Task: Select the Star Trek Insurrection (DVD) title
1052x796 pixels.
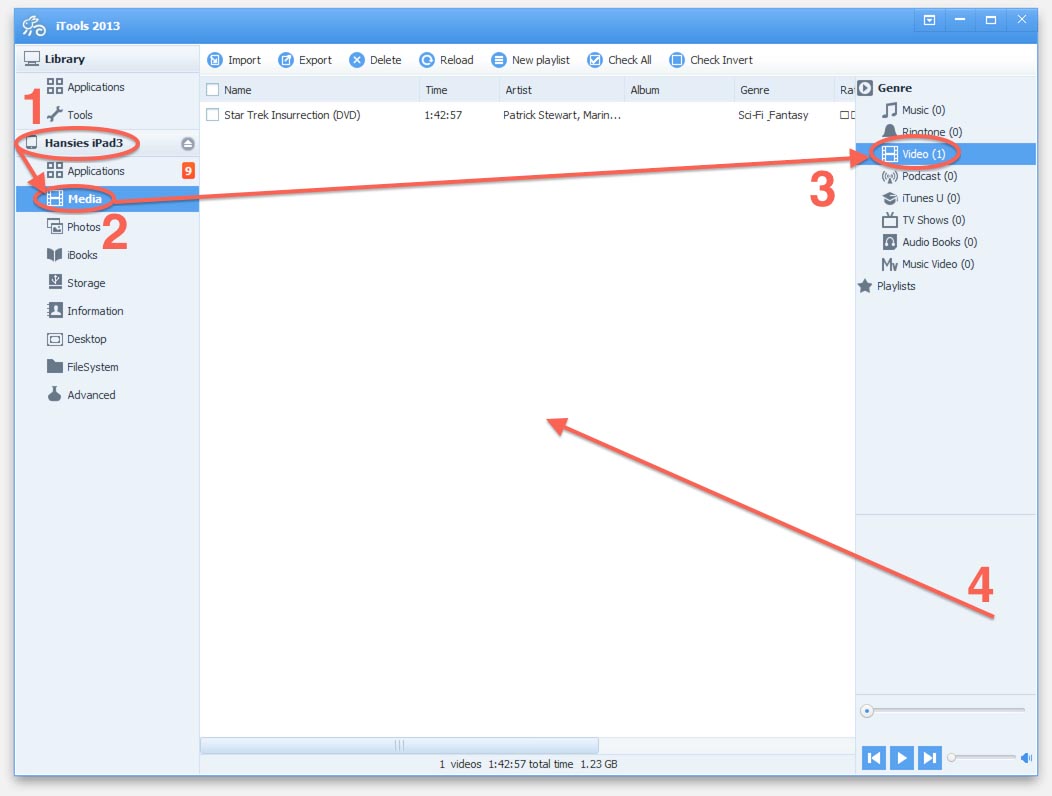Action: pyautogui.click(x=292, y=115)
